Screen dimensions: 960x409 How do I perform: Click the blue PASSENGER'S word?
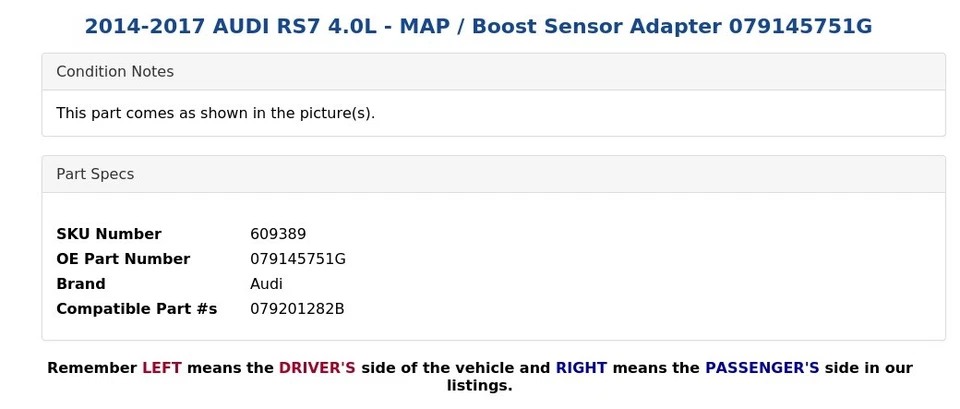(x=762, y=368)
